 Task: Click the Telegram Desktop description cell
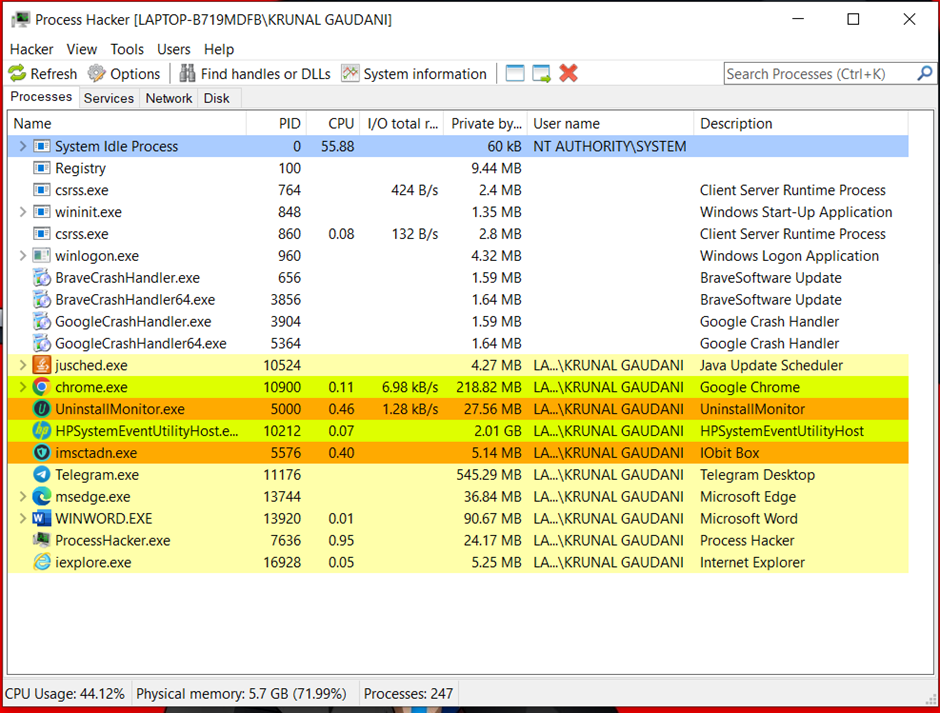(x=758, y=475)
